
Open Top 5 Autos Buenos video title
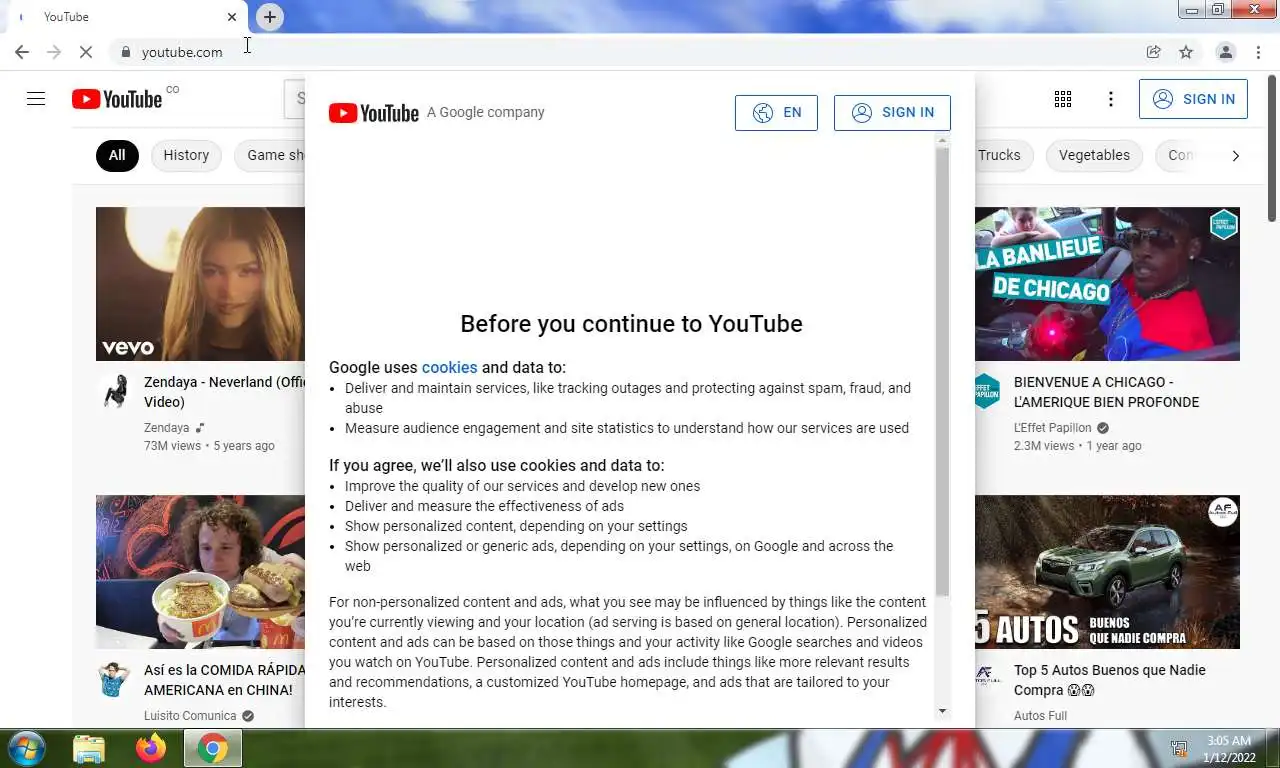pyautogui.click(x=1110, y=680)
